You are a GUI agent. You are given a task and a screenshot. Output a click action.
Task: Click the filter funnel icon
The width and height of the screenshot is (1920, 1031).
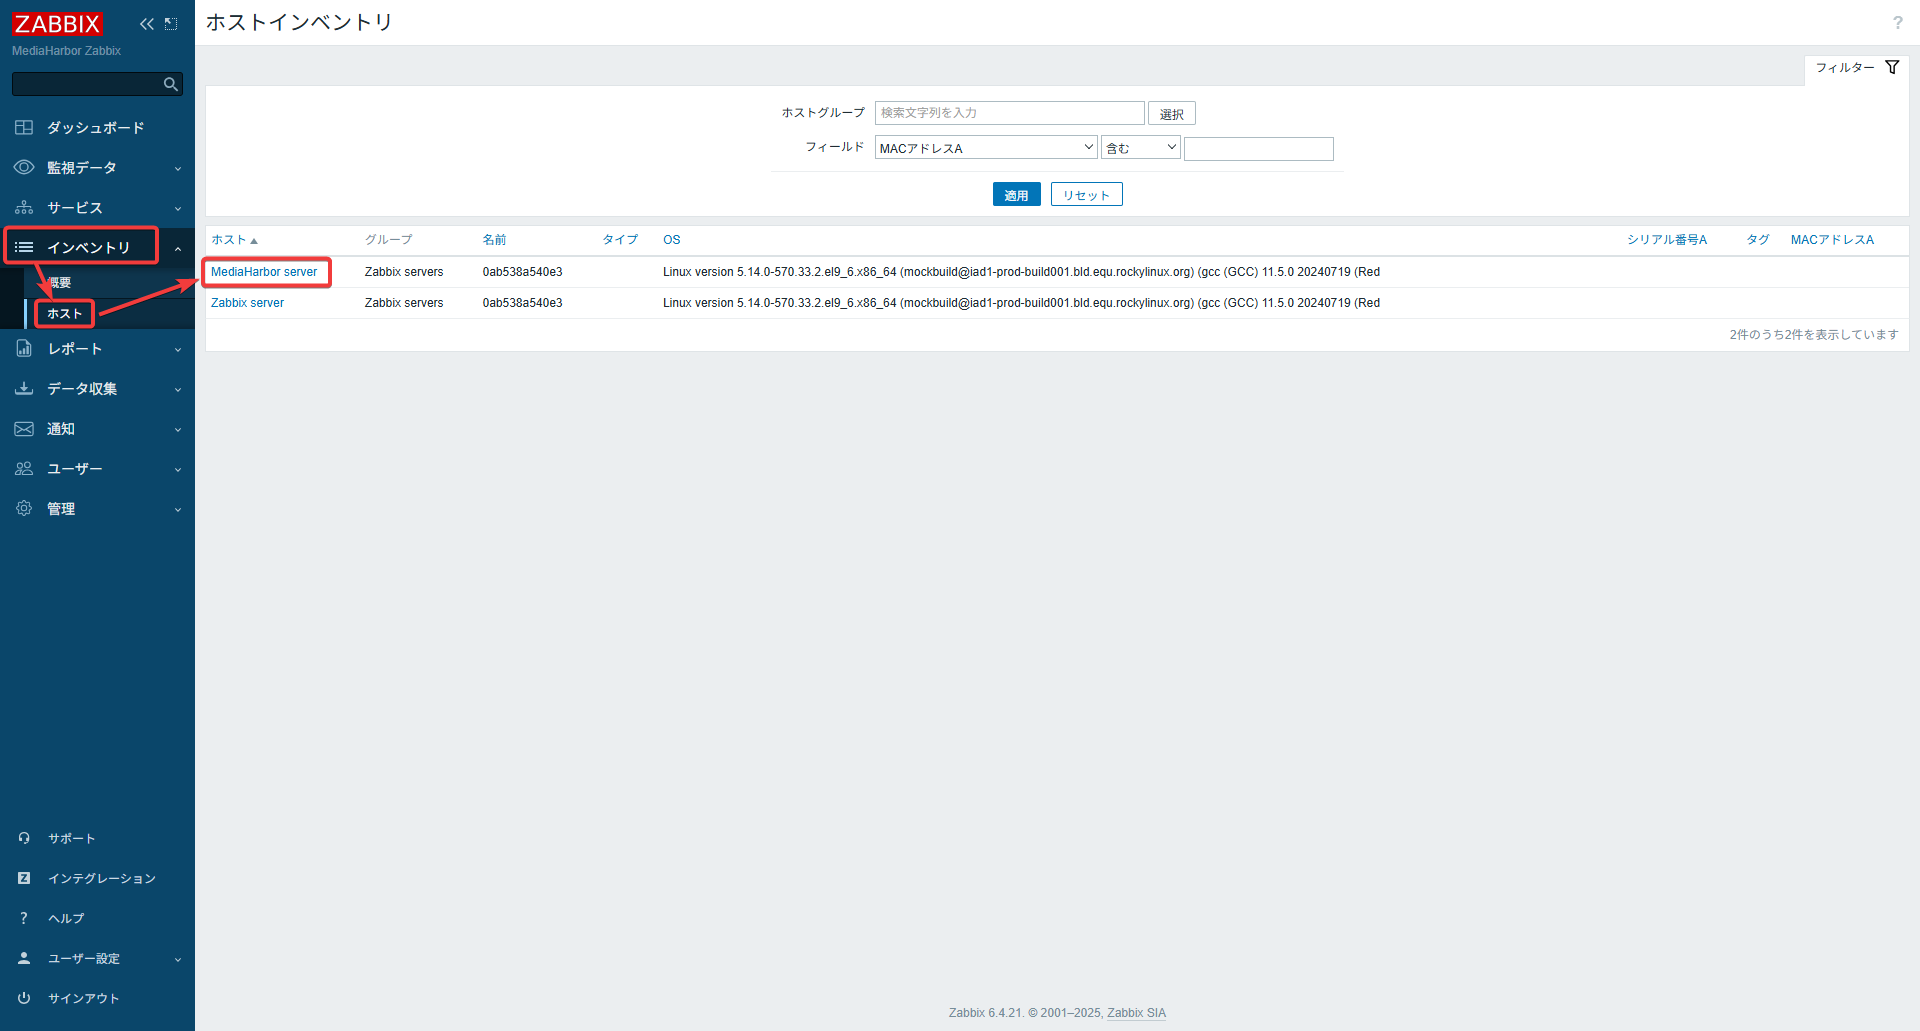(1892, 67)
